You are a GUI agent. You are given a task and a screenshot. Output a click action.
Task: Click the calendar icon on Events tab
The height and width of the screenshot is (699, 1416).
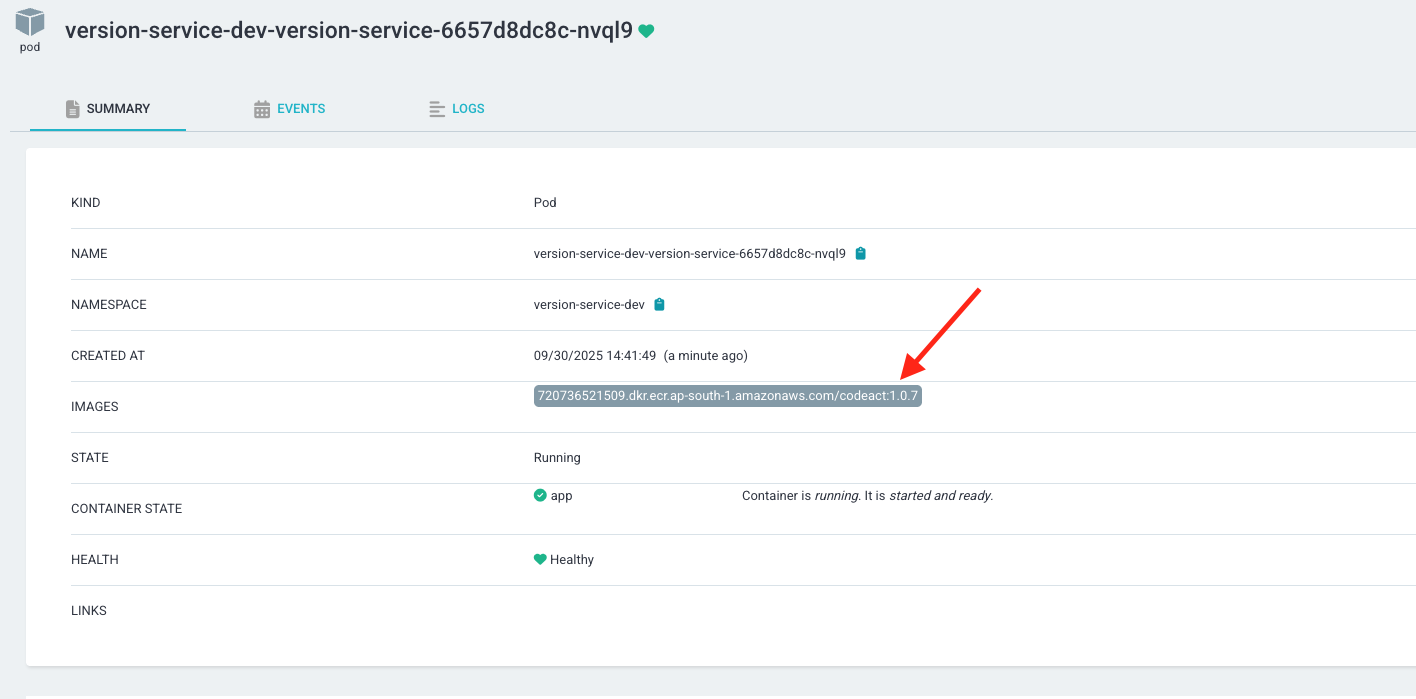[x=262, y=109]
